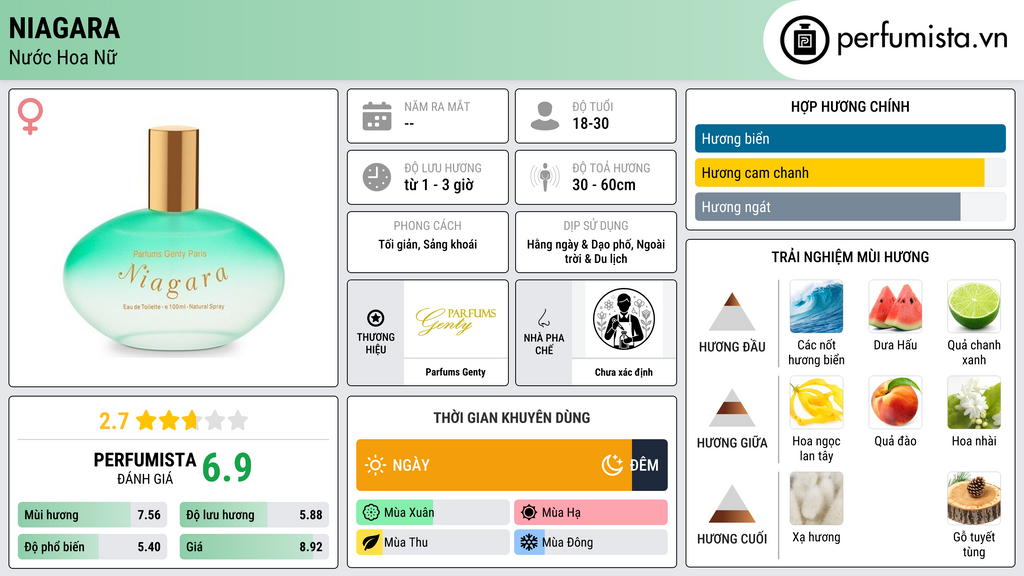
Task: Click the sillage icon for Độ toả hương
Action: click(545, 177)
